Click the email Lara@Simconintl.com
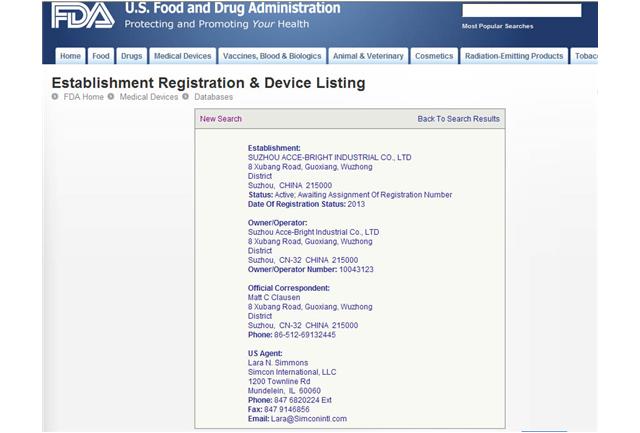This screenshot has width=640, height=433. pos(309,419)
